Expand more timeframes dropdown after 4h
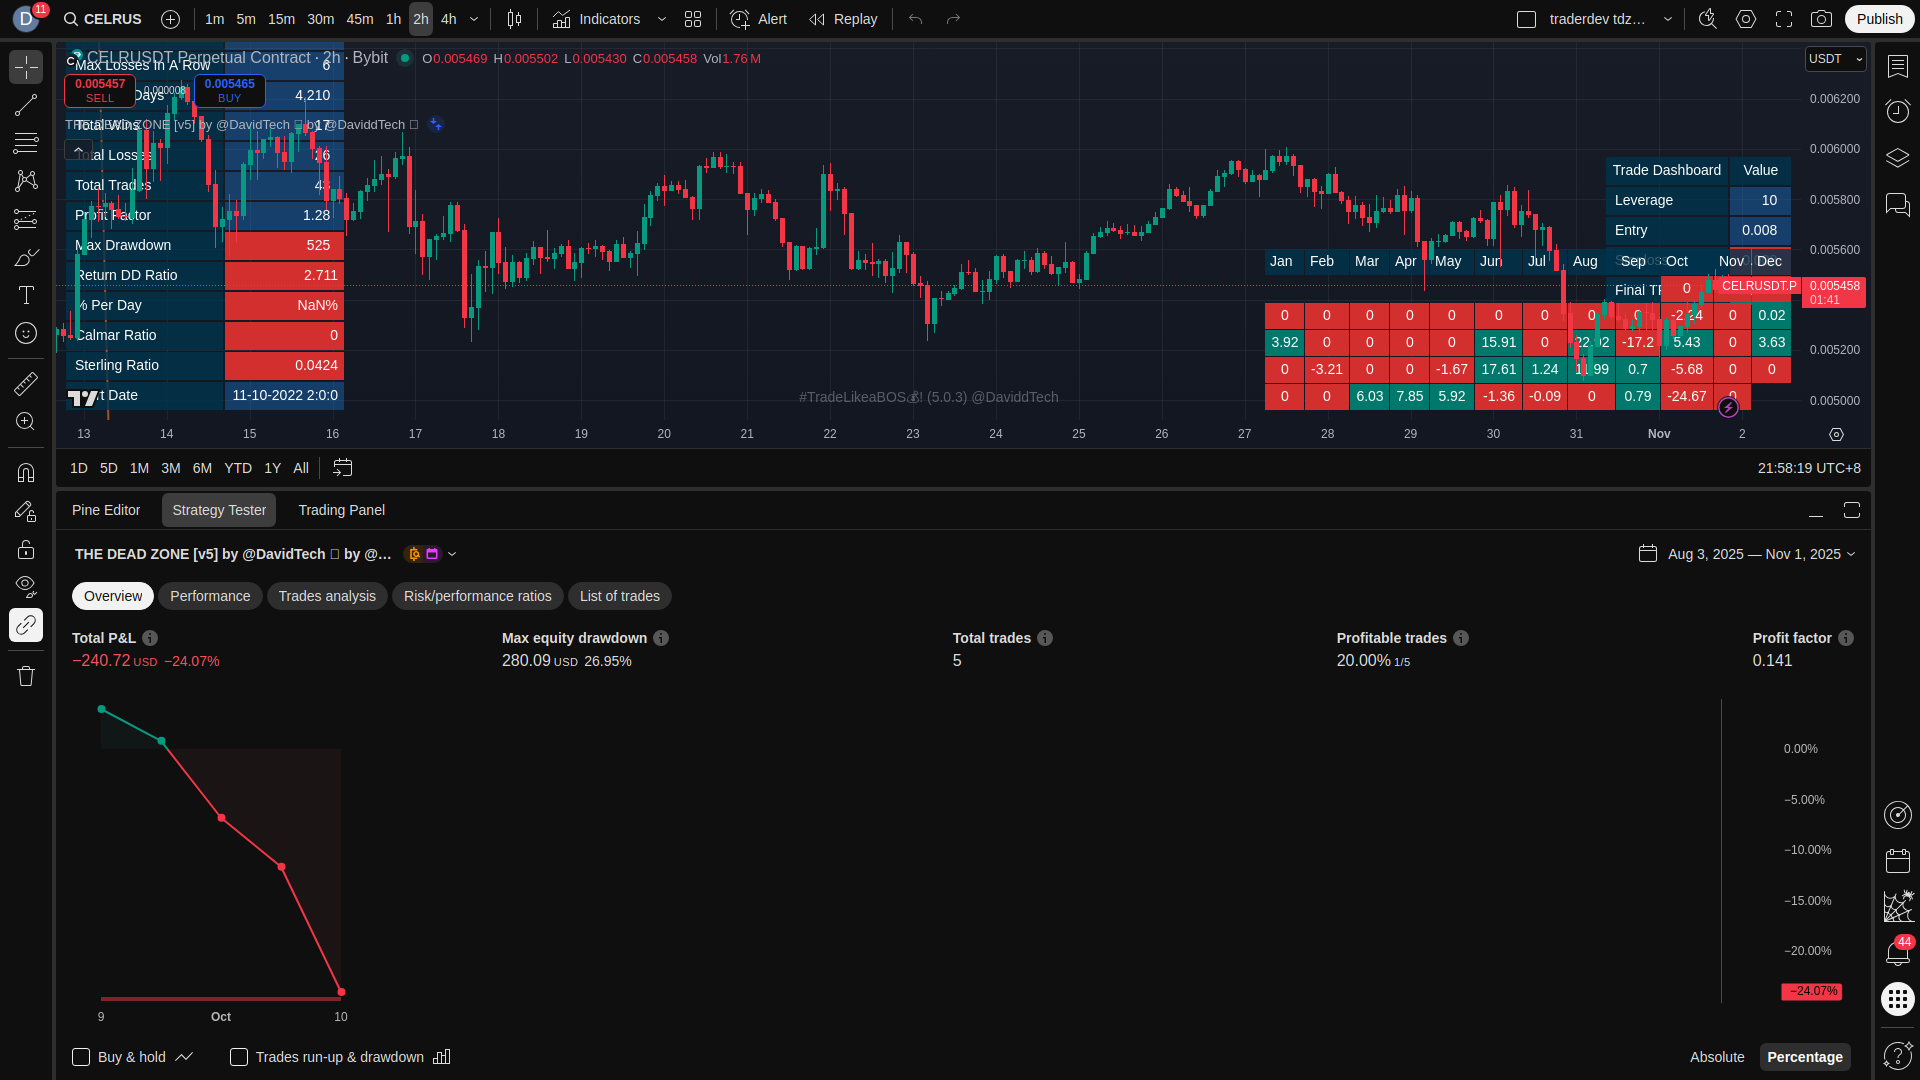Screen dimensions: 1920x1080 [x=474, y=19]
